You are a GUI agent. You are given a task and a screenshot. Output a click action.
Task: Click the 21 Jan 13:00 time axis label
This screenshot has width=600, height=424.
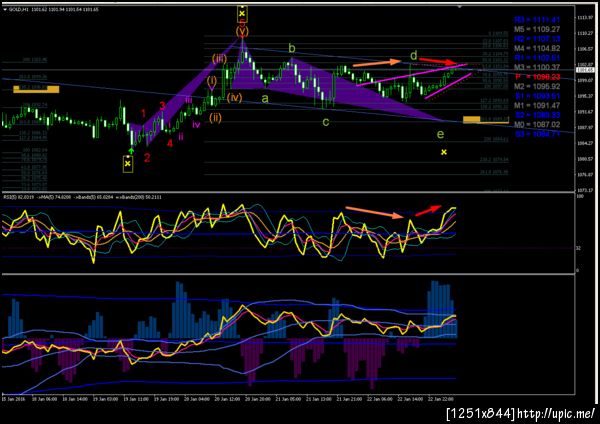pyautogui.click(x=318, y=399)
